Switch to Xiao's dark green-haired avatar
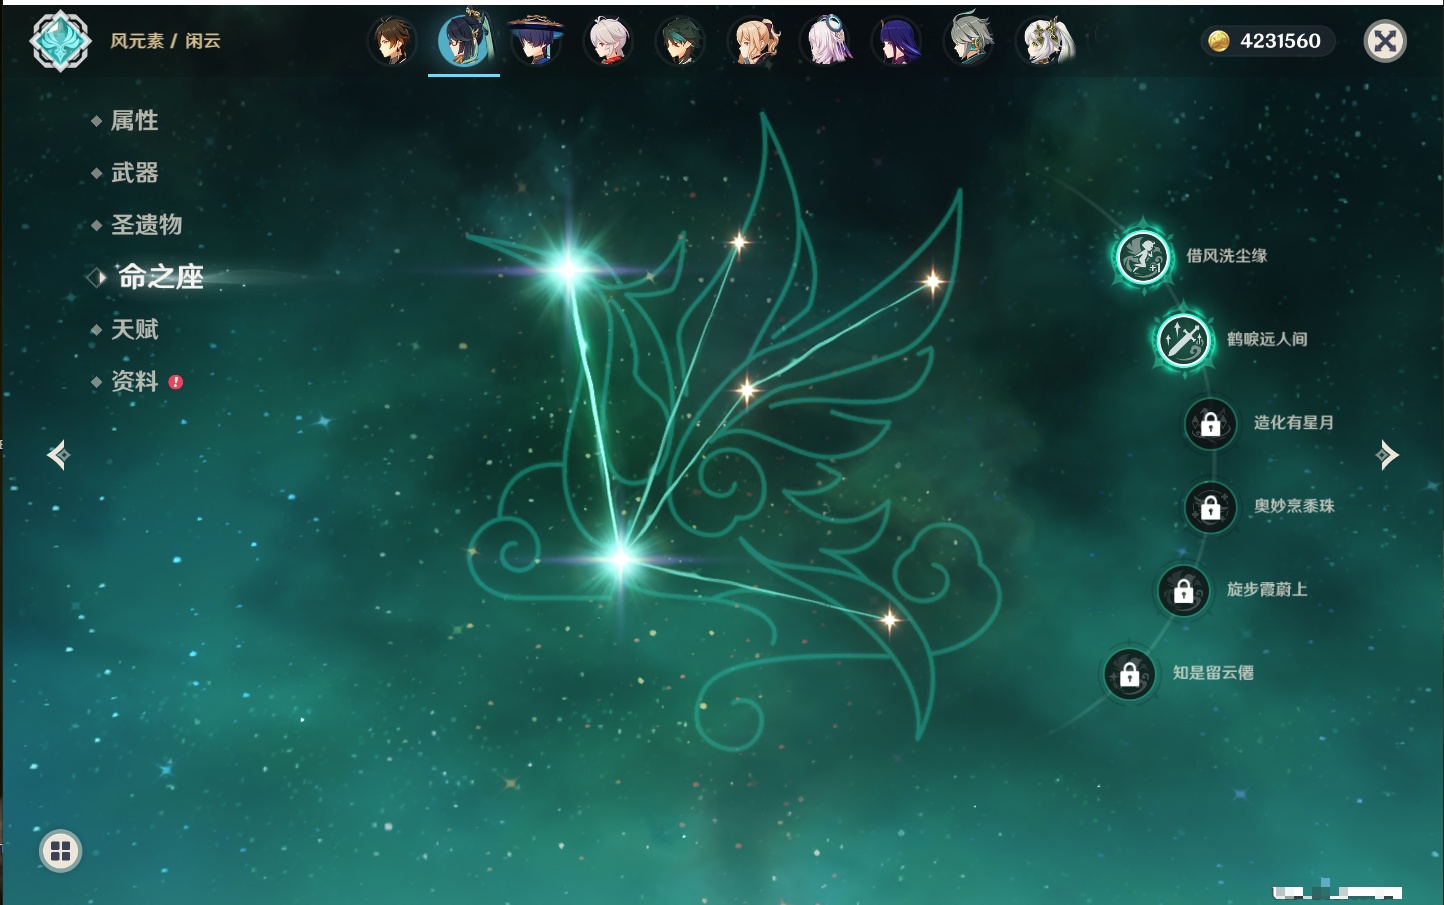Viewport: 1444px width, 905px height. click(680, 42)
